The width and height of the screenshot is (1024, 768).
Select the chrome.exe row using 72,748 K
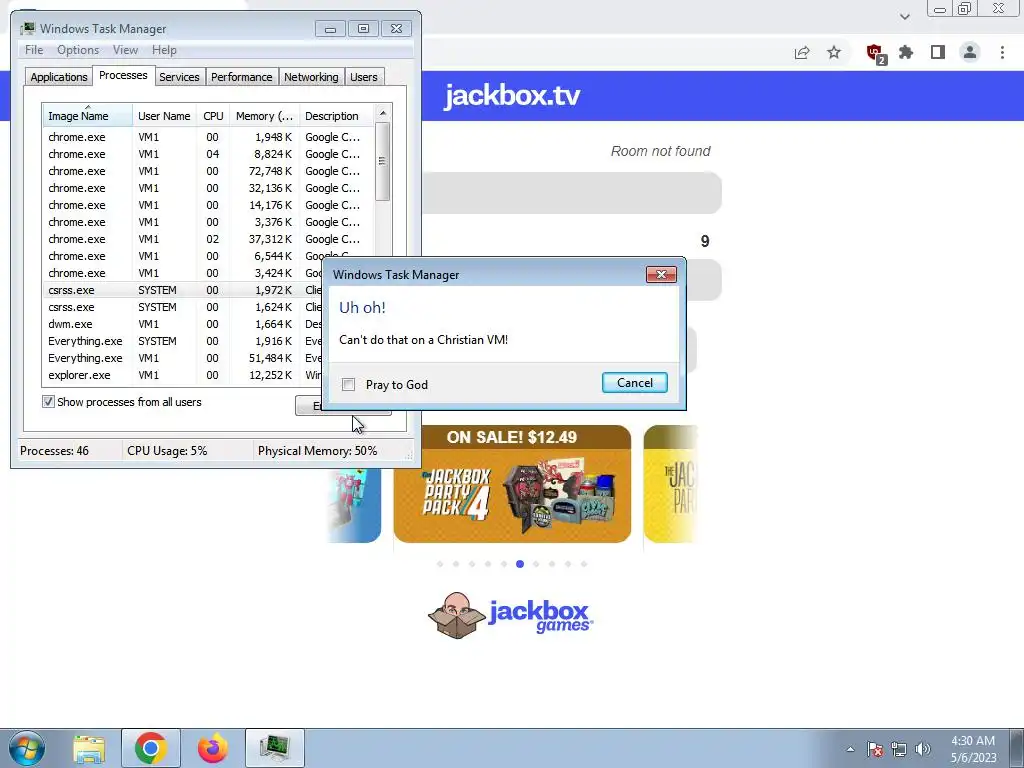[208, 171]
